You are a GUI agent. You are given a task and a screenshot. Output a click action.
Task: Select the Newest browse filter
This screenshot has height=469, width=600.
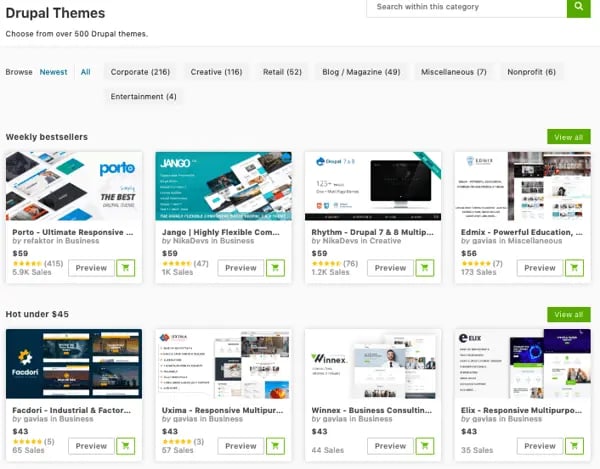[x=54, y=72]
